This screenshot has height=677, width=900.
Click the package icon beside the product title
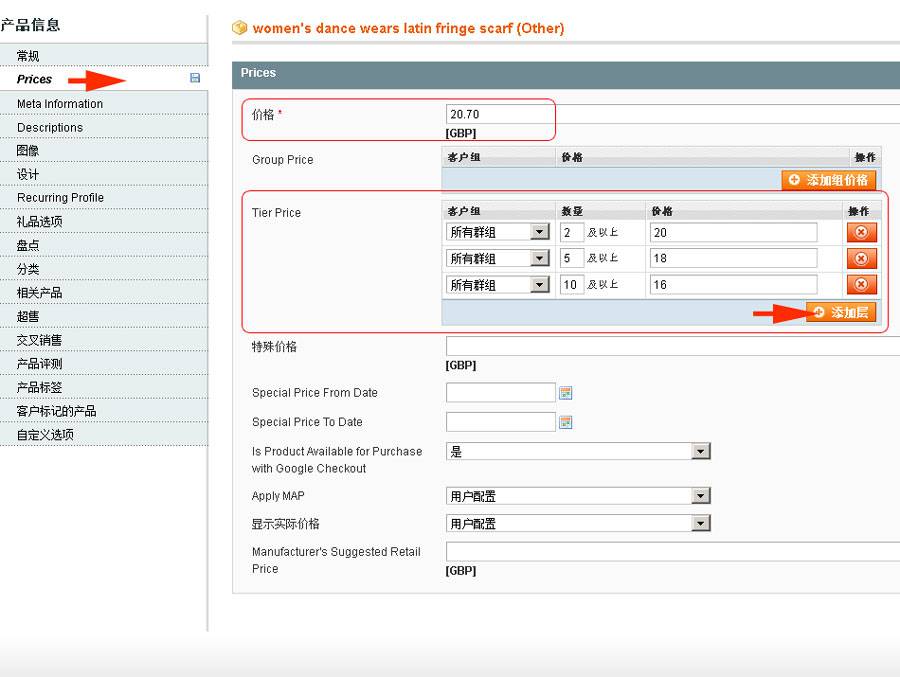[x=238, y=28]
